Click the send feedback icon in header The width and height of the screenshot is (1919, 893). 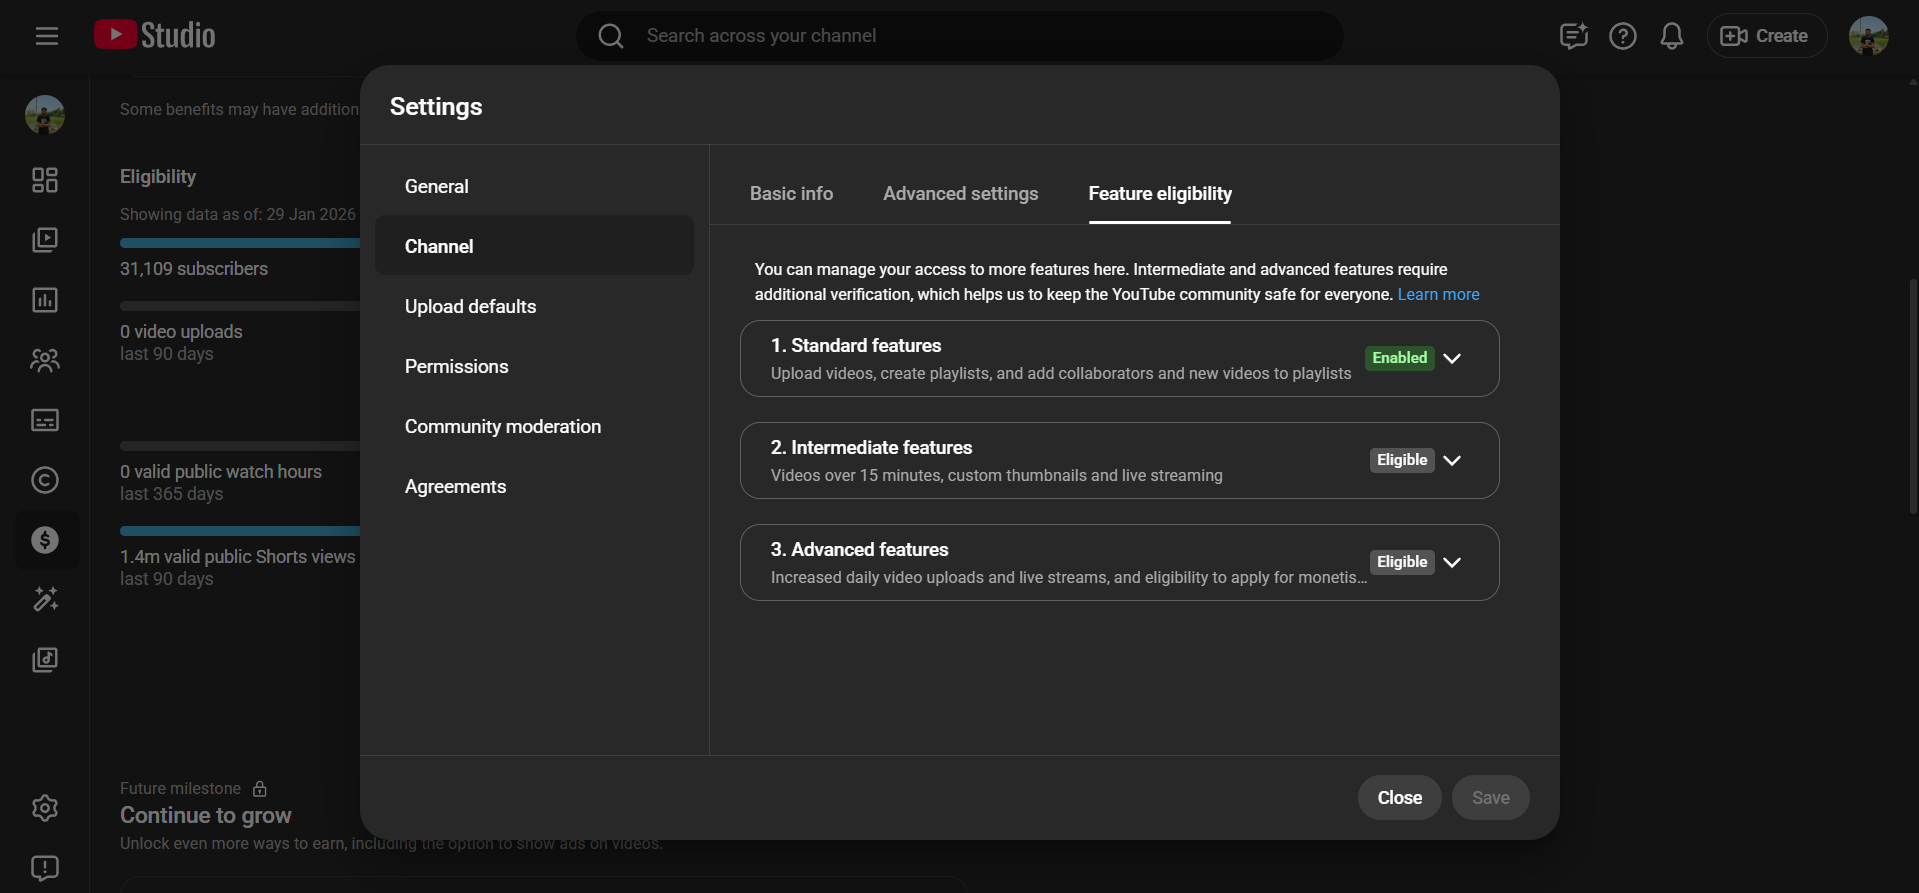point(1573,36)
